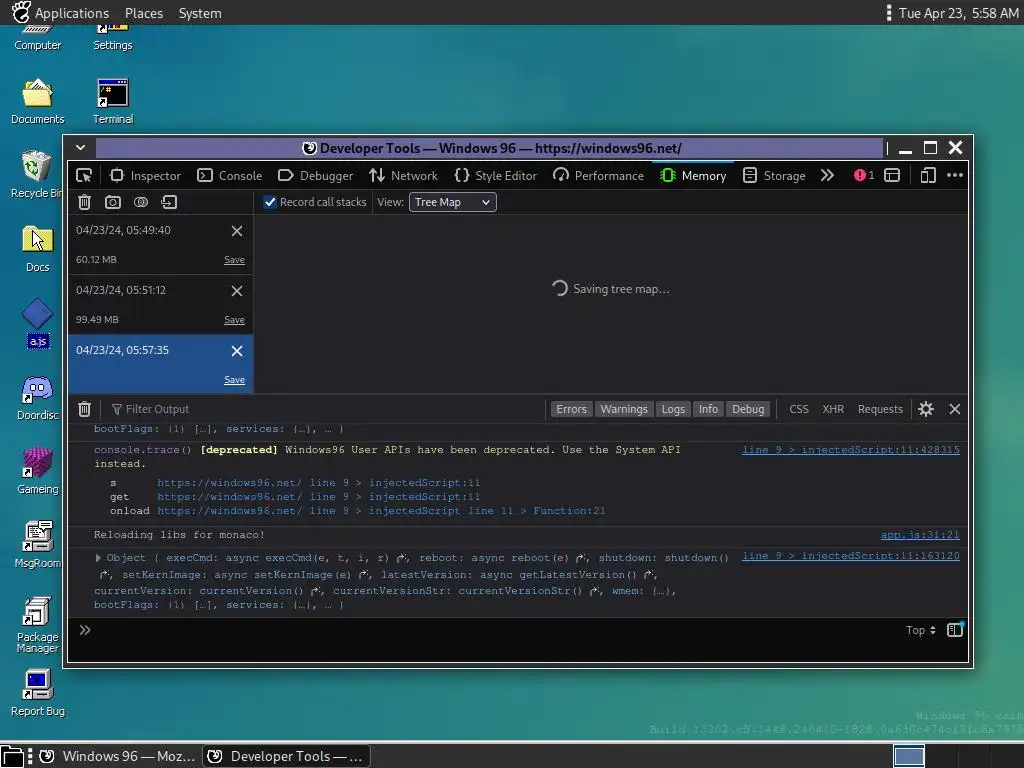Switch to Windows 96 — Mozilla taskbar window
The height and width of the screenshot is (768, 1024).
[118, 756]
